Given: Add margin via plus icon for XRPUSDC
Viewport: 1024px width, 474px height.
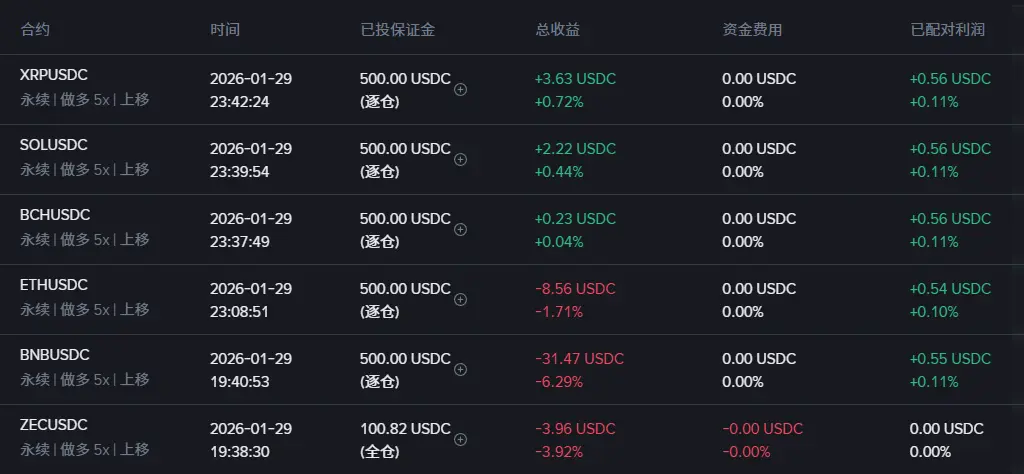Looking at the screenshot, I should pos(460,89).
